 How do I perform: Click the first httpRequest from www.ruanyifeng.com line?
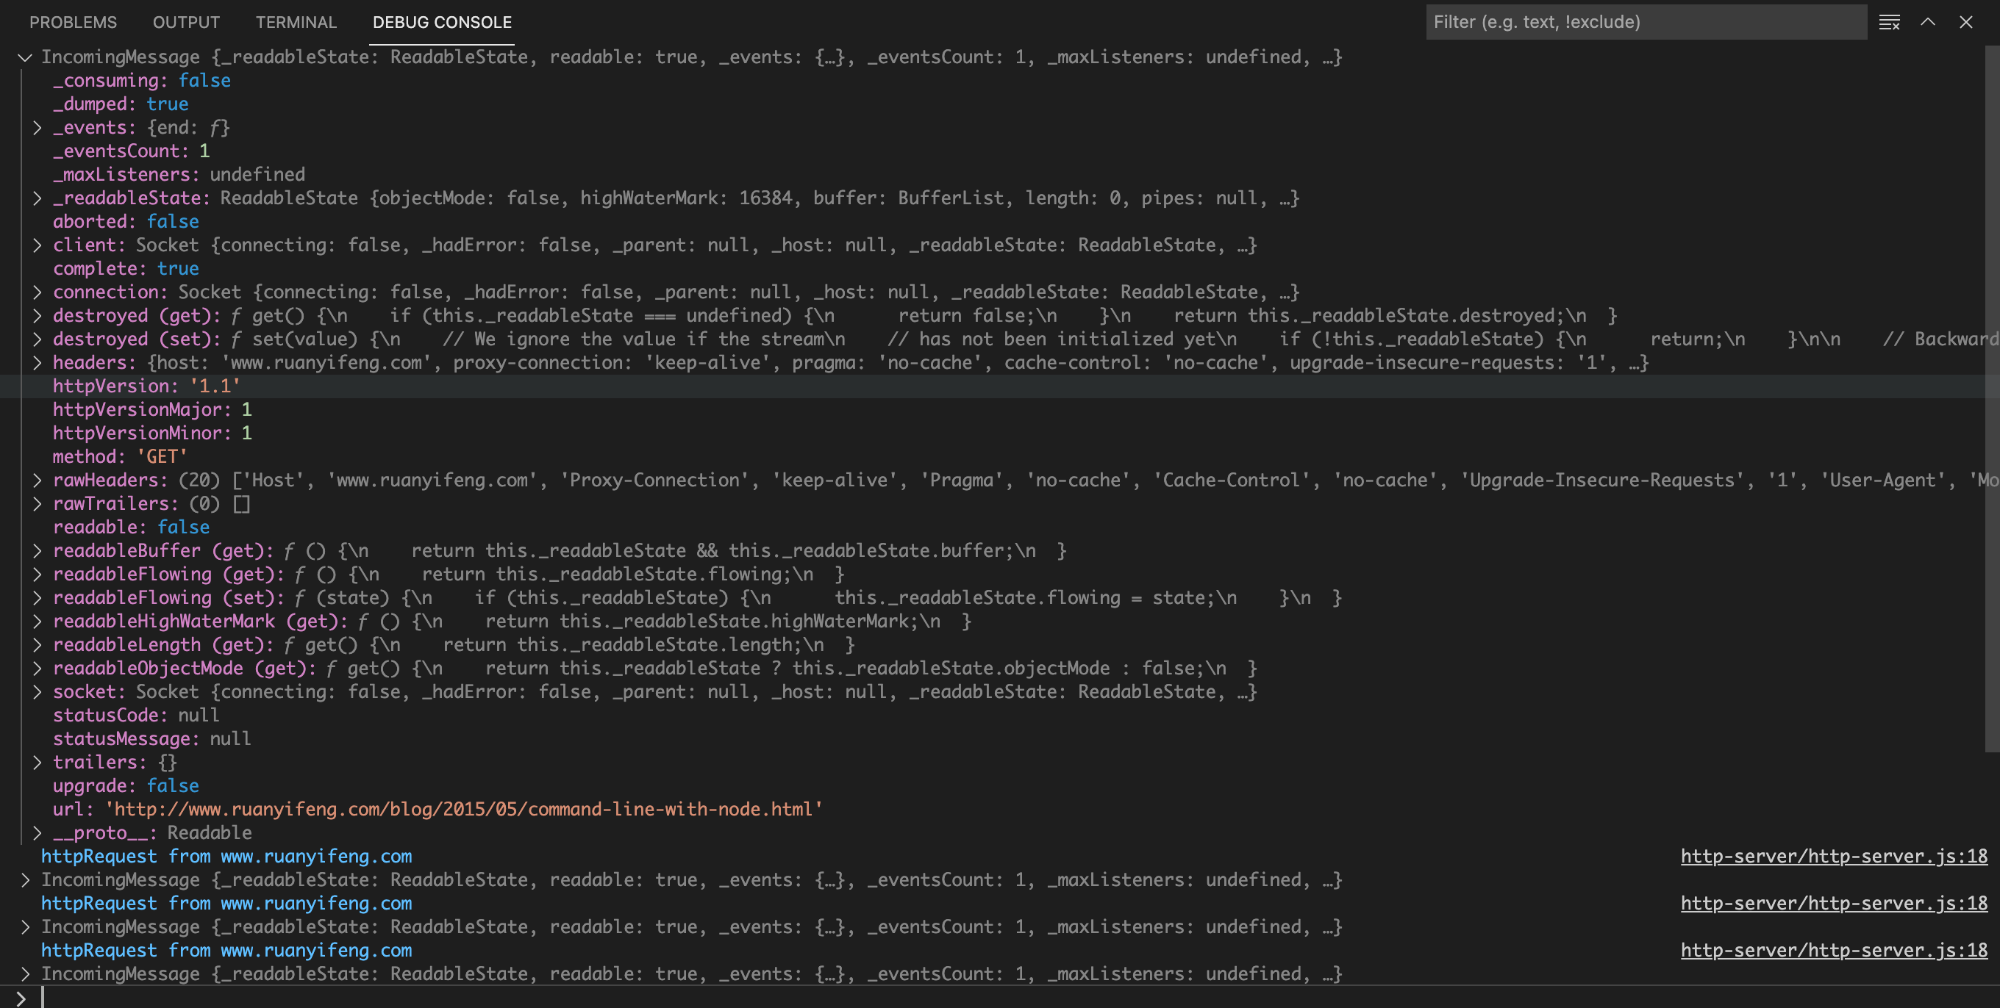pos(226,856)
